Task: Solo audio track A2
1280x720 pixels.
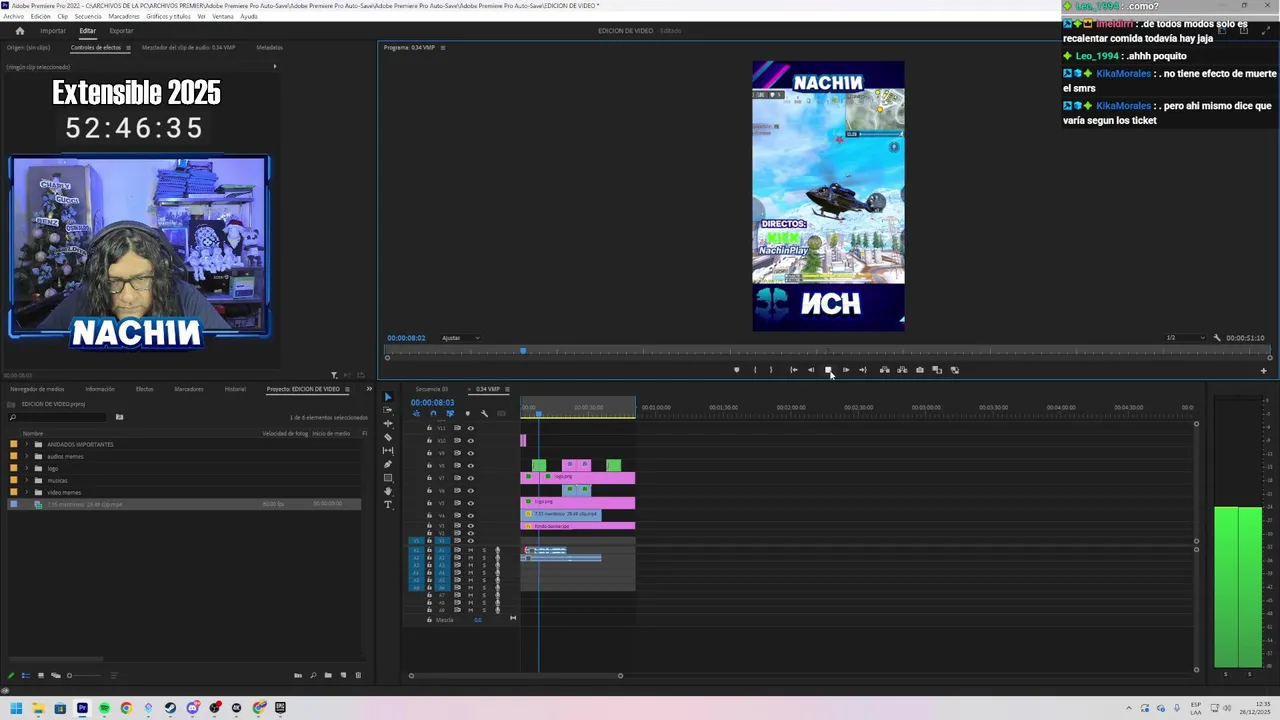Action: click(484, 558)
